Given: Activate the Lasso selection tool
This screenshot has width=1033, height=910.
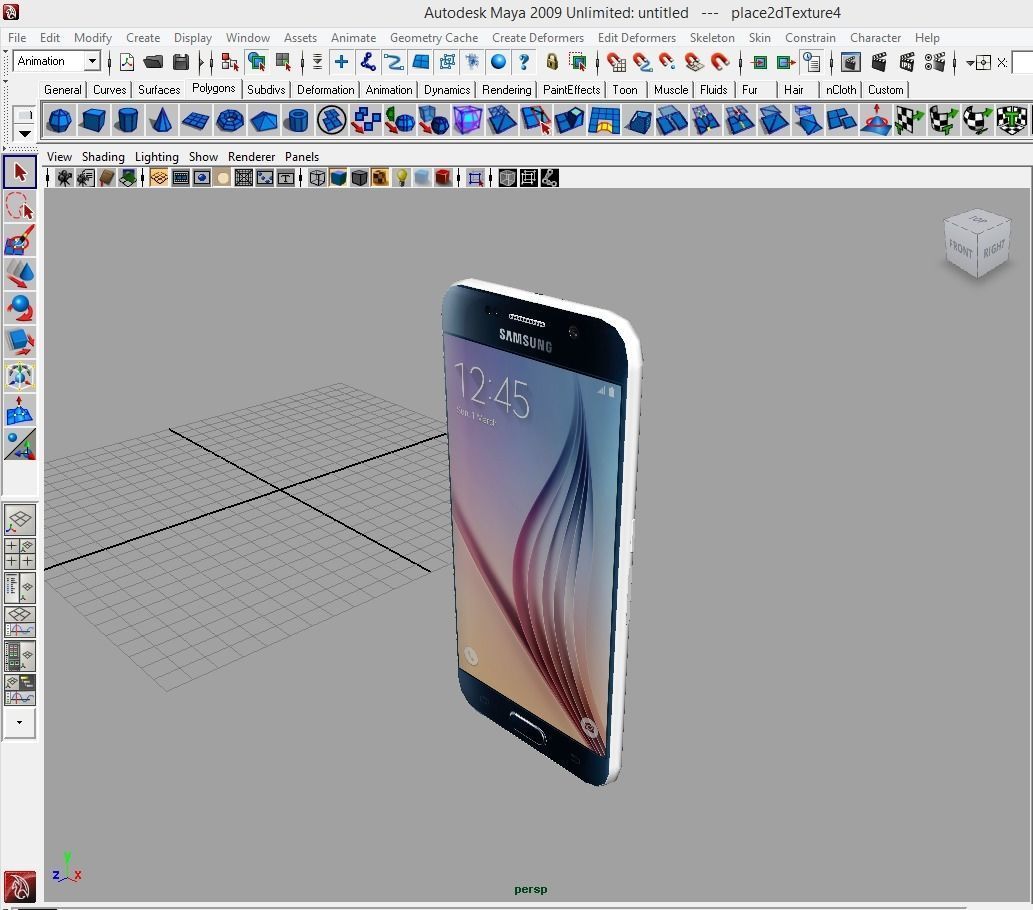Looking at the screenshot, I should [x=20, y=206].
